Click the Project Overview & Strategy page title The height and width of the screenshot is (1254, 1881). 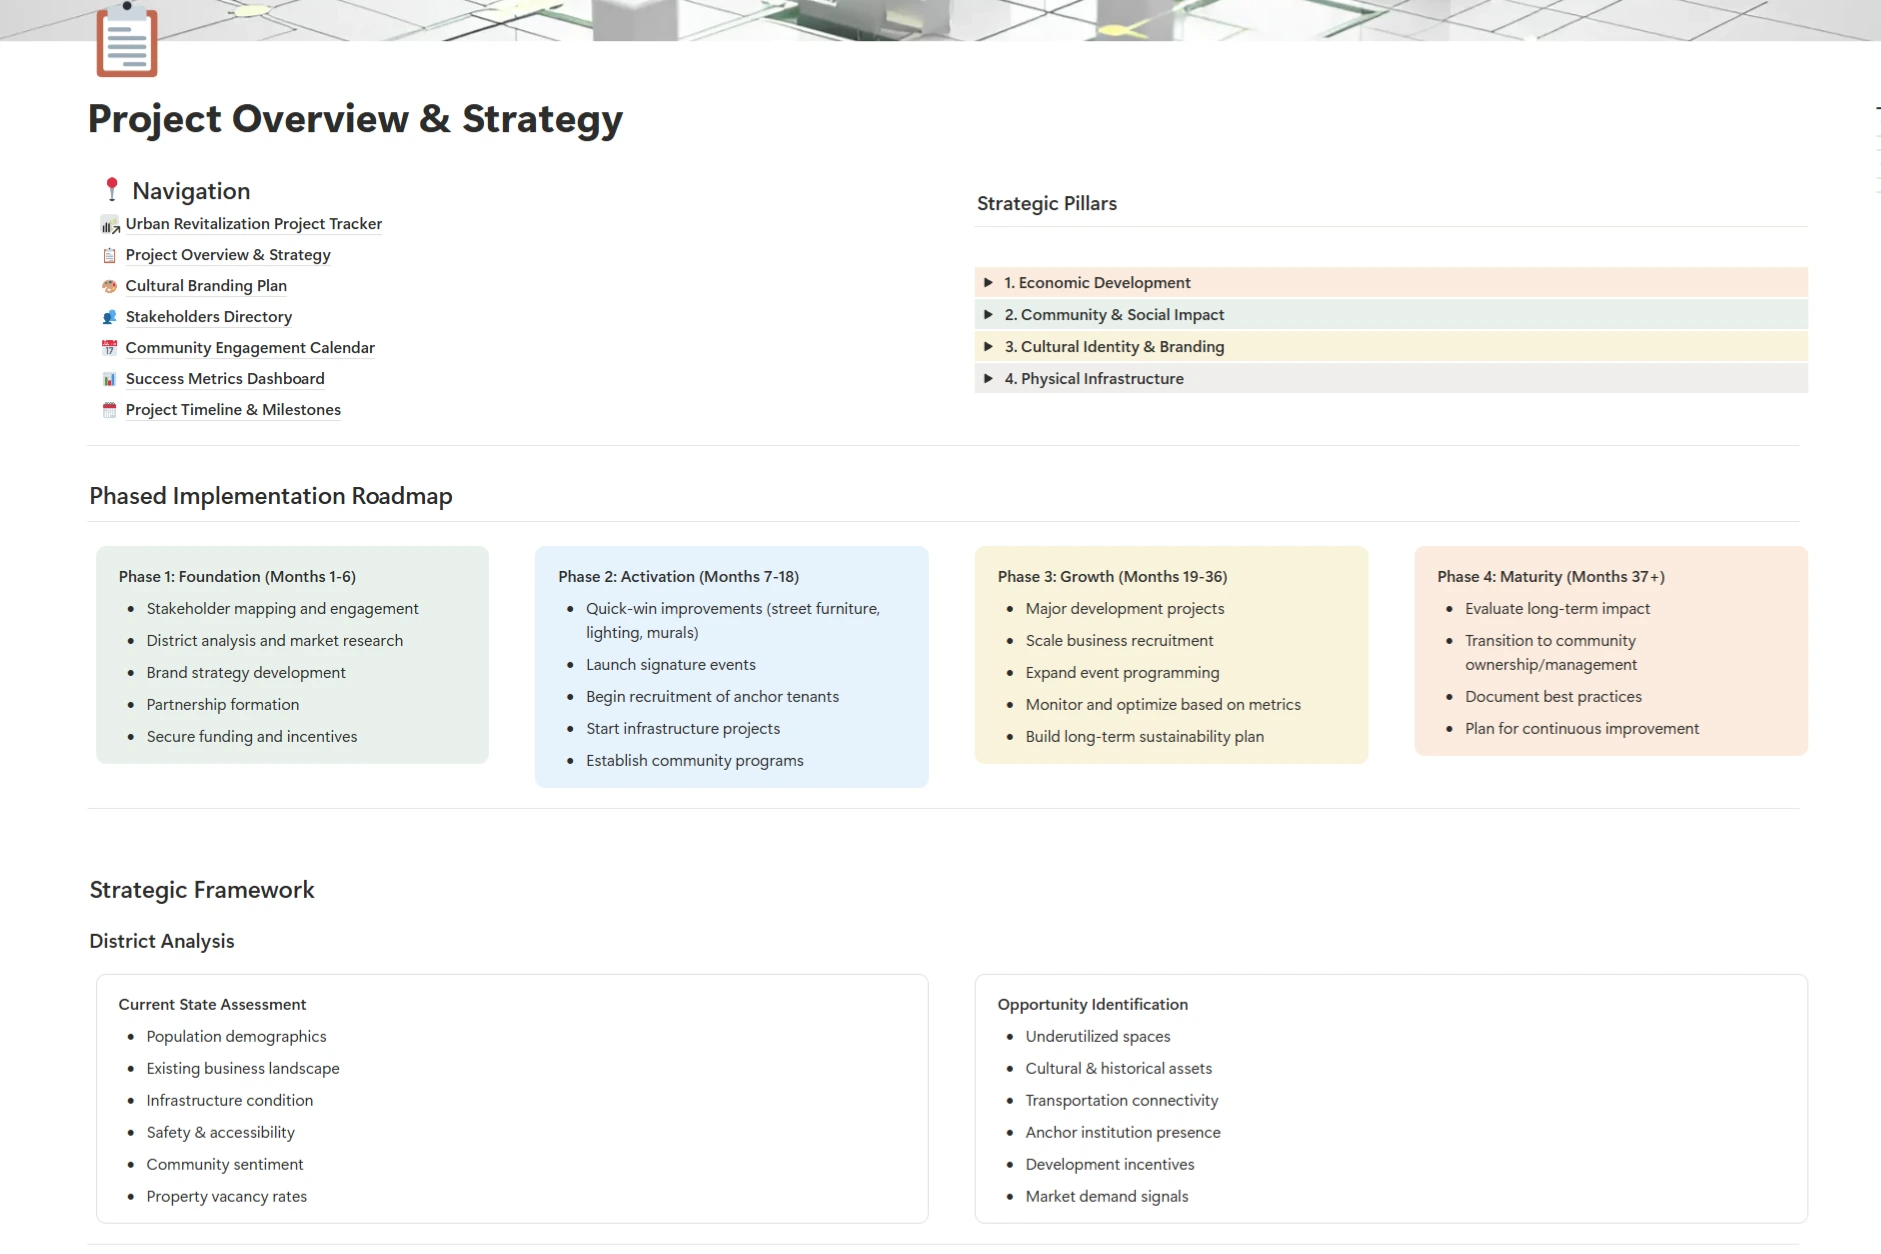pyautogui.click(x=355, y=119)
